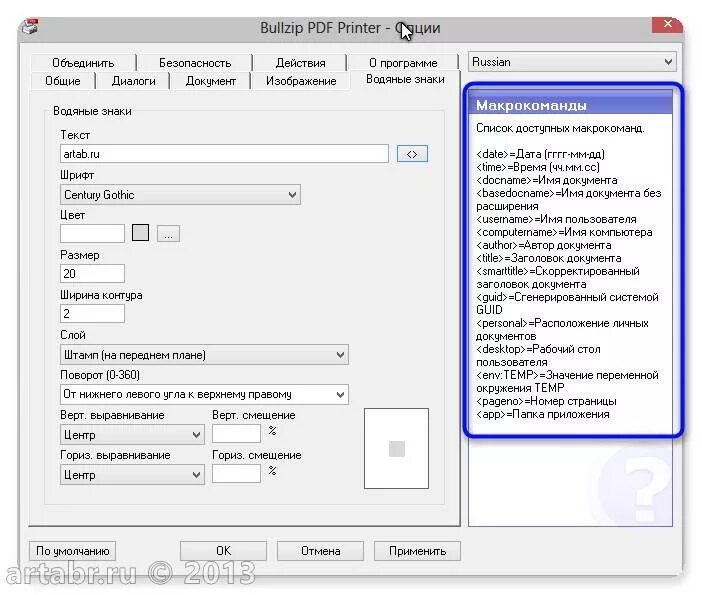
Task: Open Верт. выравнивание dropdown
Action: tap(132, 435)
